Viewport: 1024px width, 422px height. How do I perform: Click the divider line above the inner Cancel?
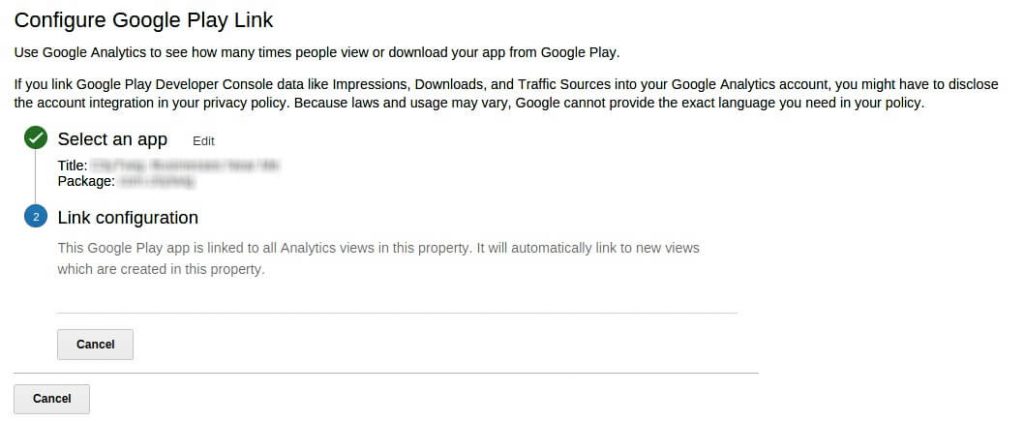pos(397,313)
